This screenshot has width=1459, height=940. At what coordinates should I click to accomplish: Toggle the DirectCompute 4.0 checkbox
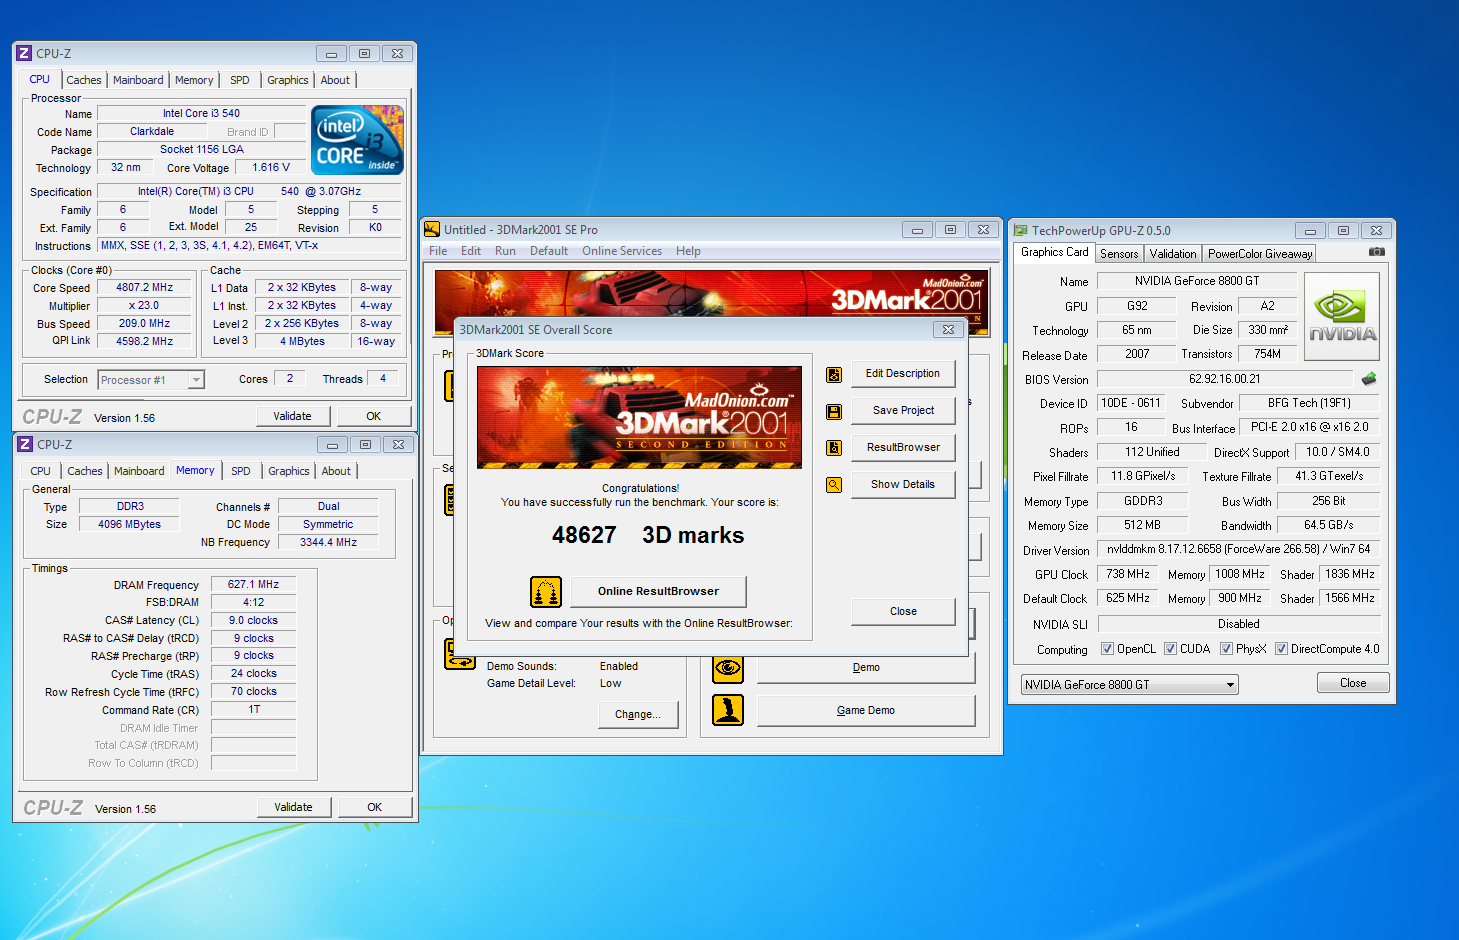click(1281, 649)
